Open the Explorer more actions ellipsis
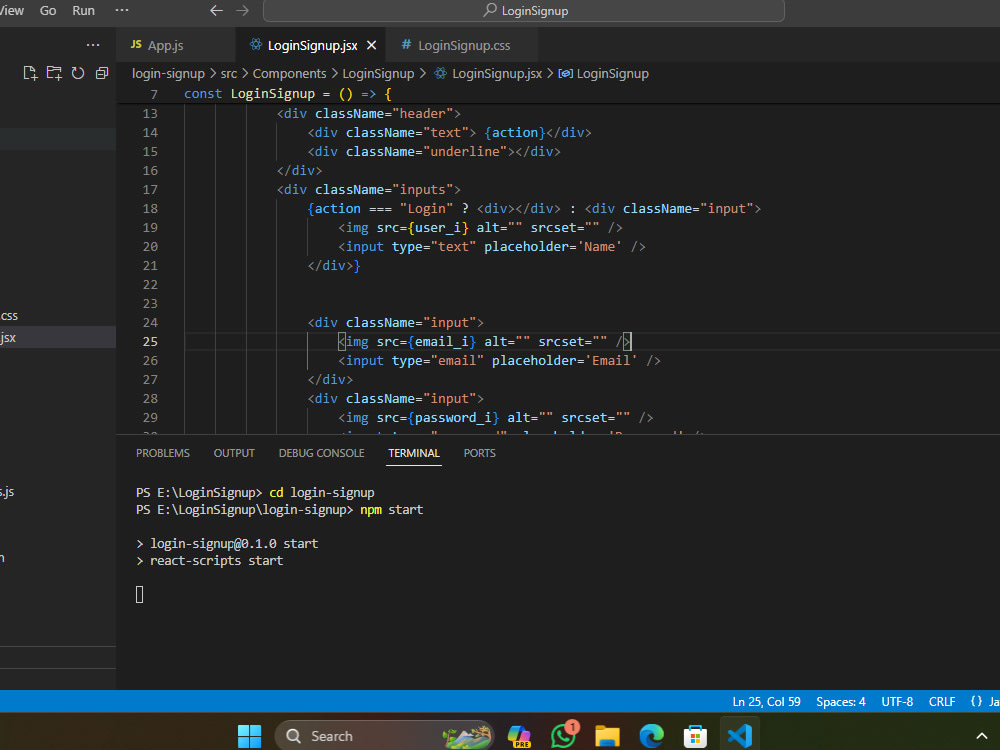Screen dimensions: 1000x750 pos(93,45)
